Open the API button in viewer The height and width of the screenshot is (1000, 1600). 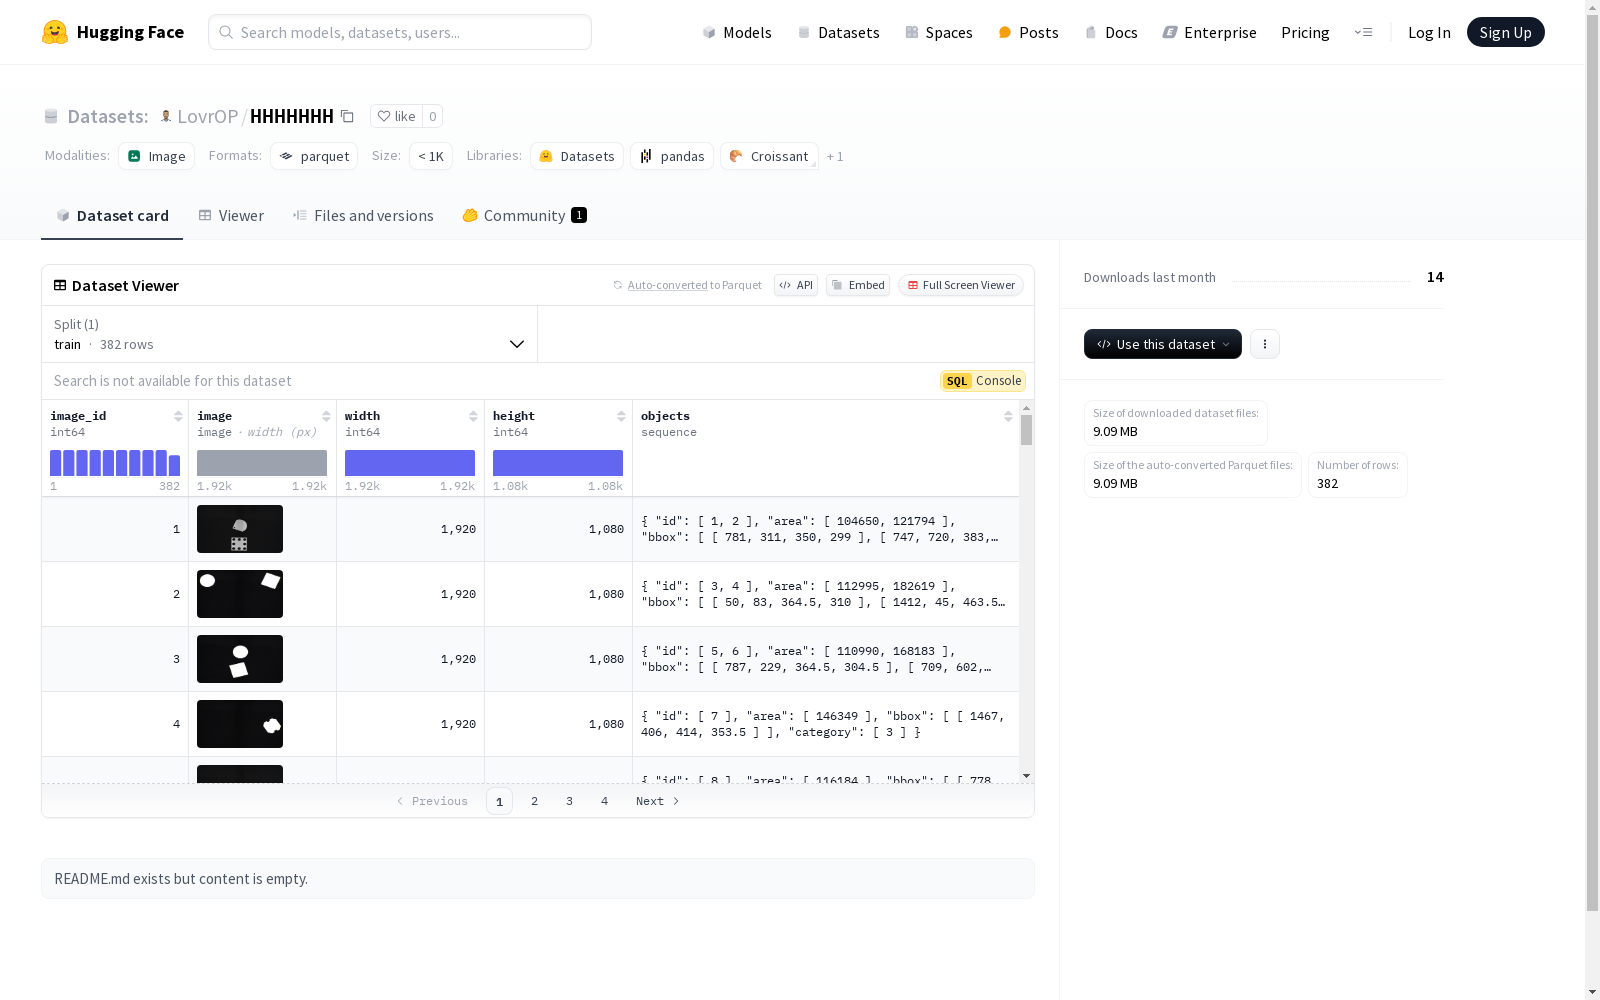coord(796,285)
